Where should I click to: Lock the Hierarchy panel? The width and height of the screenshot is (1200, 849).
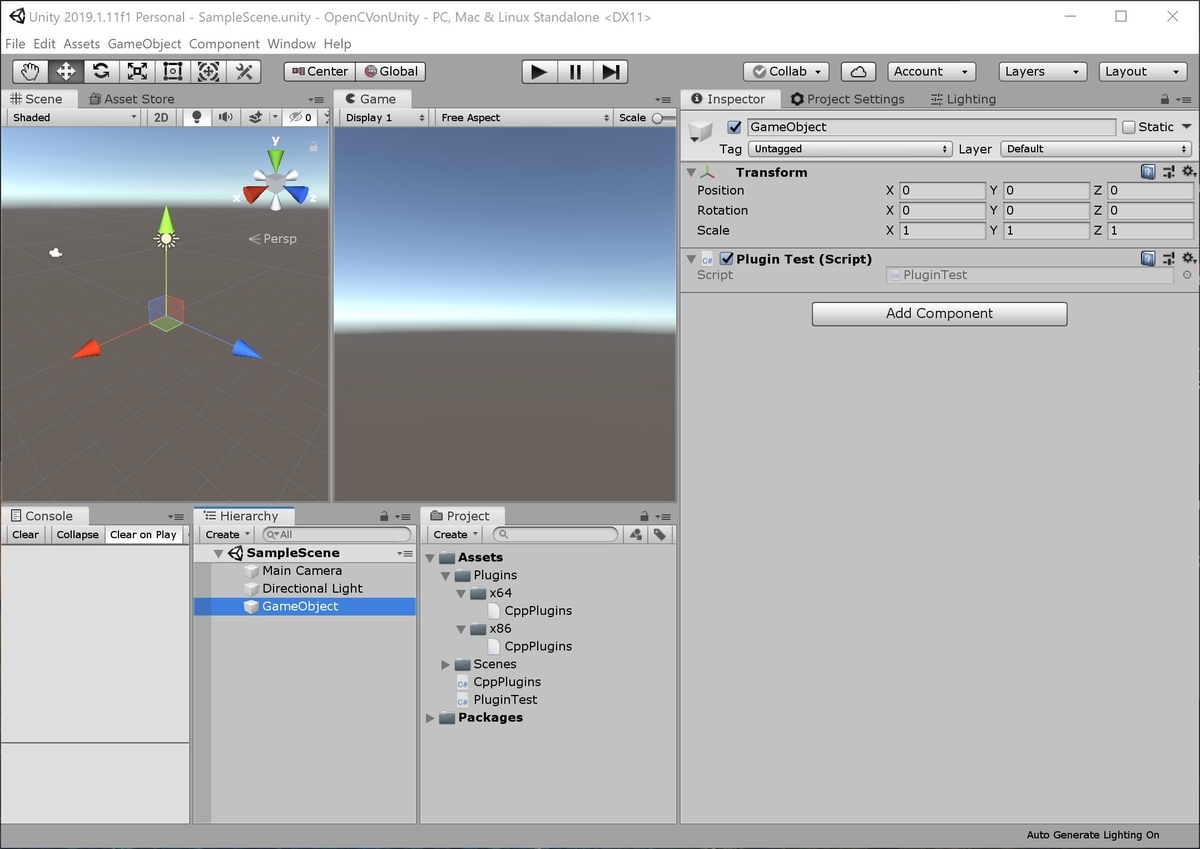(384, 516)
